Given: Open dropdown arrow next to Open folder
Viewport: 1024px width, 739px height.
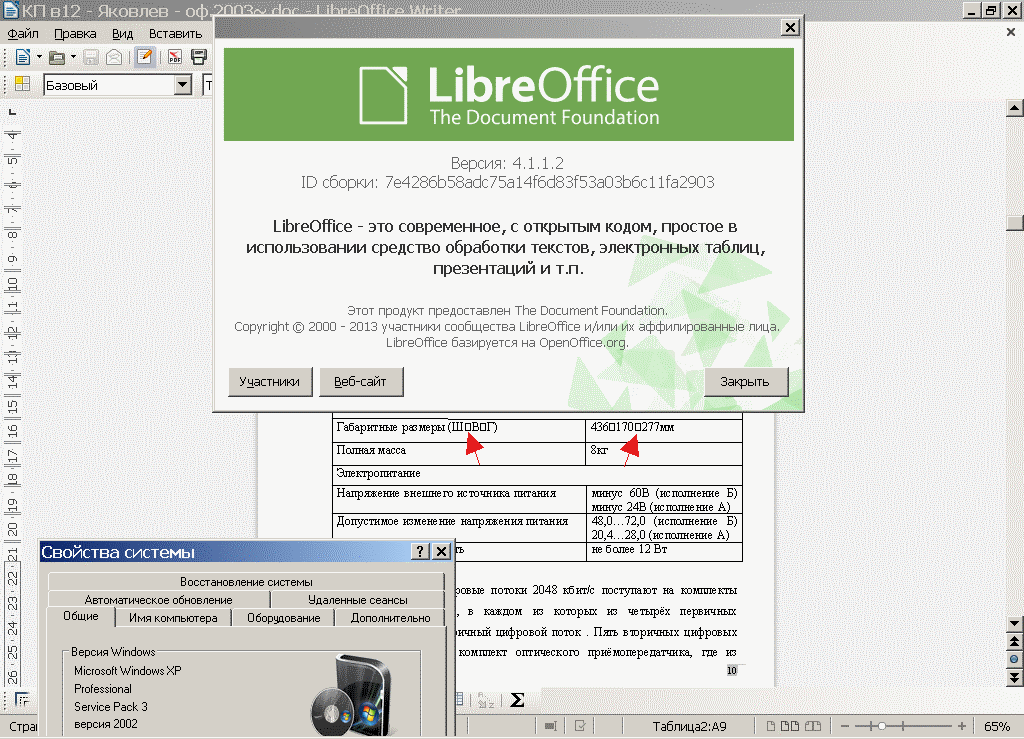Looking at the screenshot, I should coord(74,57).
